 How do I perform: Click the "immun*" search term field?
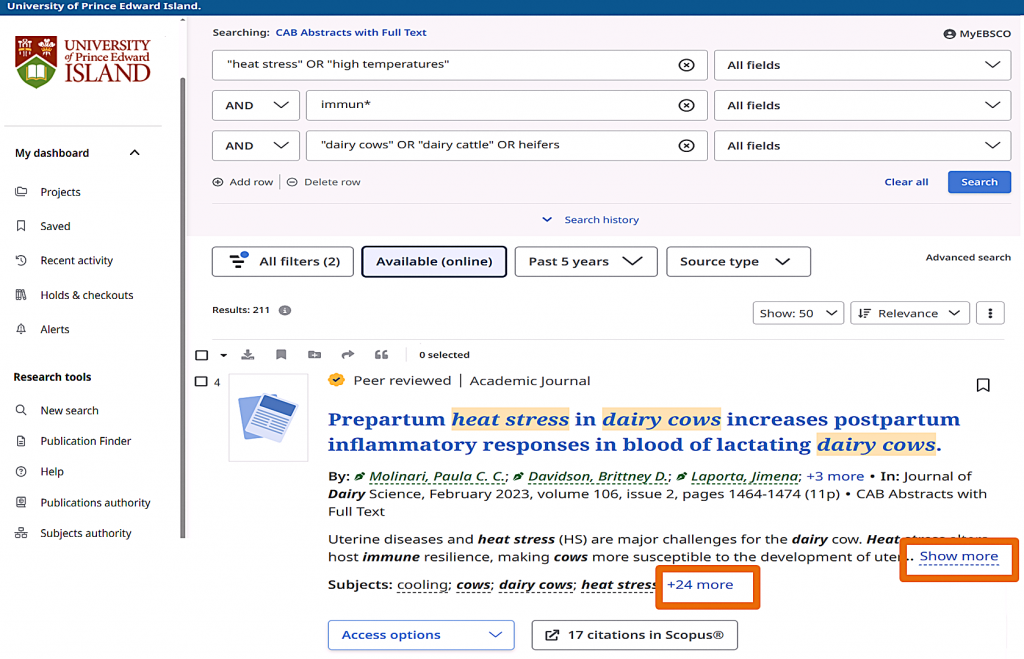490,105
